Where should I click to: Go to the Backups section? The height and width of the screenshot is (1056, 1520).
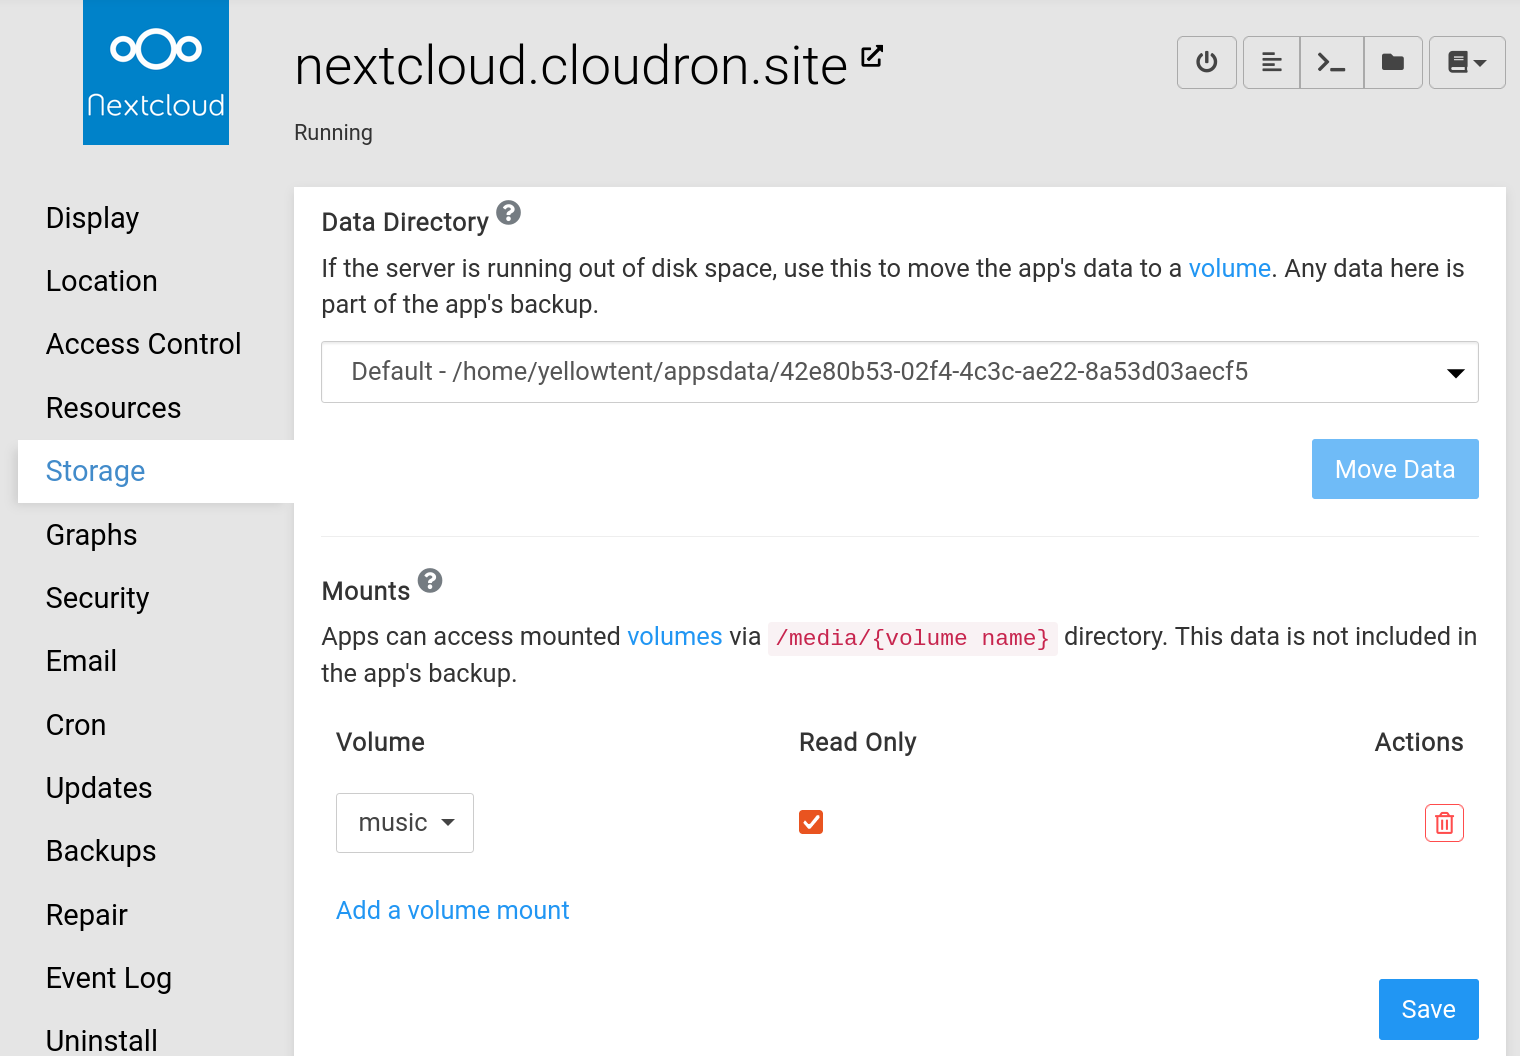pos(101,851)
